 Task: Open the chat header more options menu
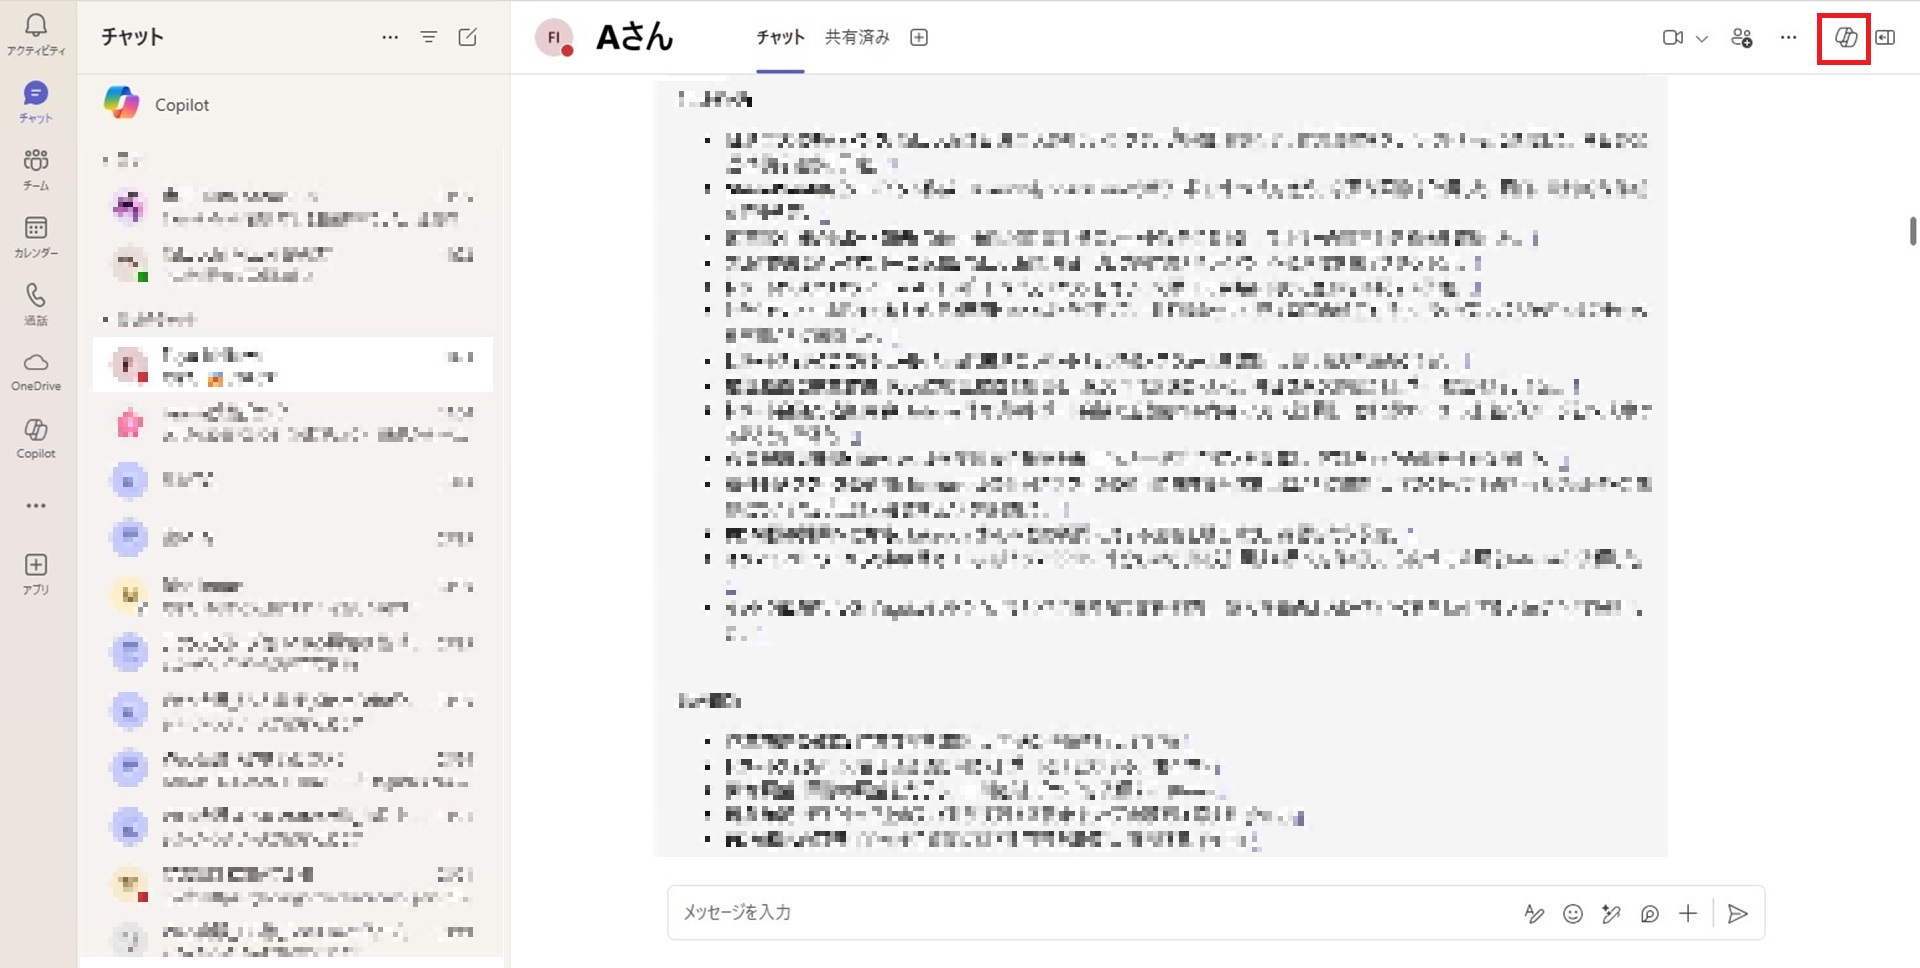pyautogui.click(x=1787, y=38)
